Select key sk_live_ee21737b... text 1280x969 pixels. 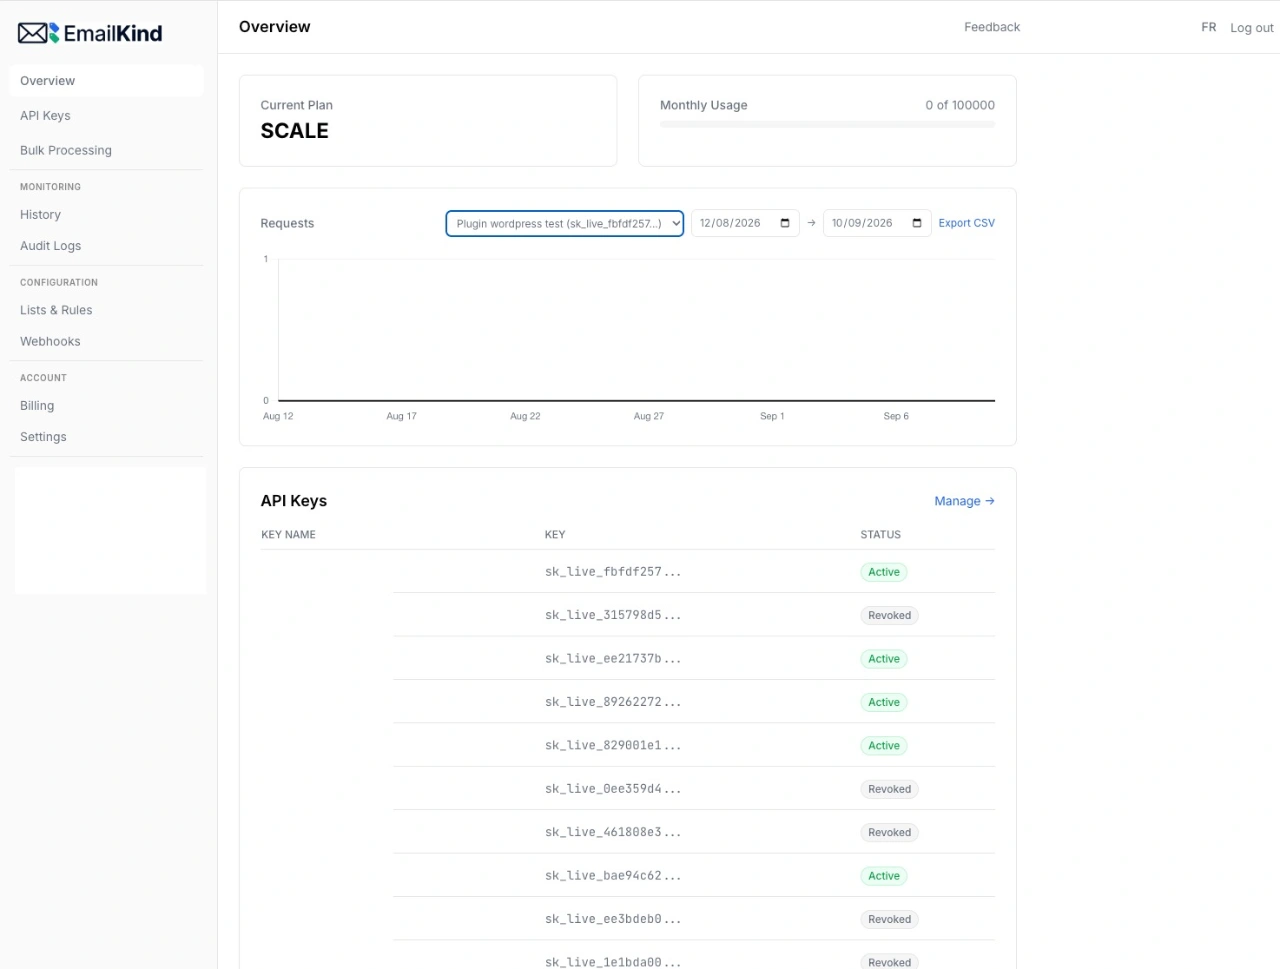[x=613, y=659]
